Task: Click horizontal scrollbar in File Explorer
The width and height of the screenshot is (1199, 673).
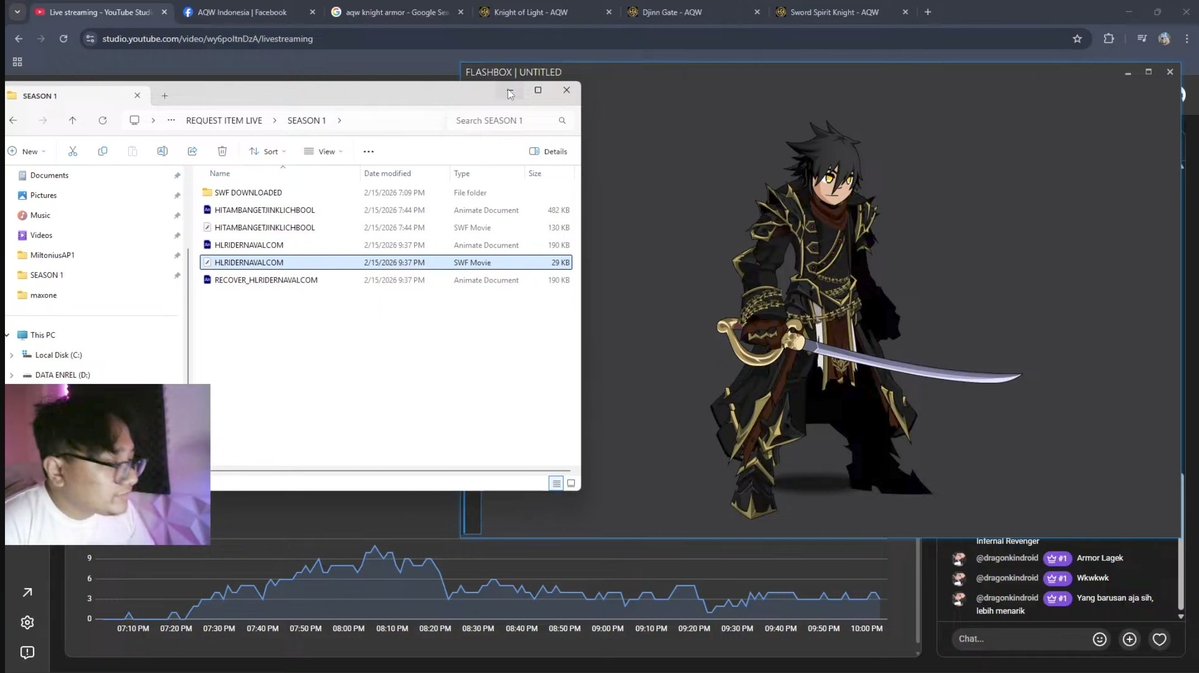Action: point(390,470)
